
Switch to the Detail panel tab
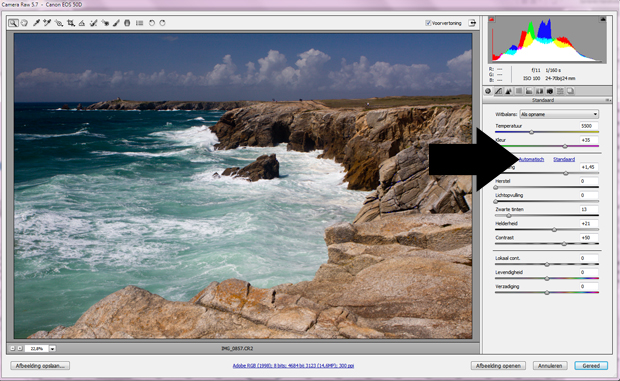tap(508, 91)
